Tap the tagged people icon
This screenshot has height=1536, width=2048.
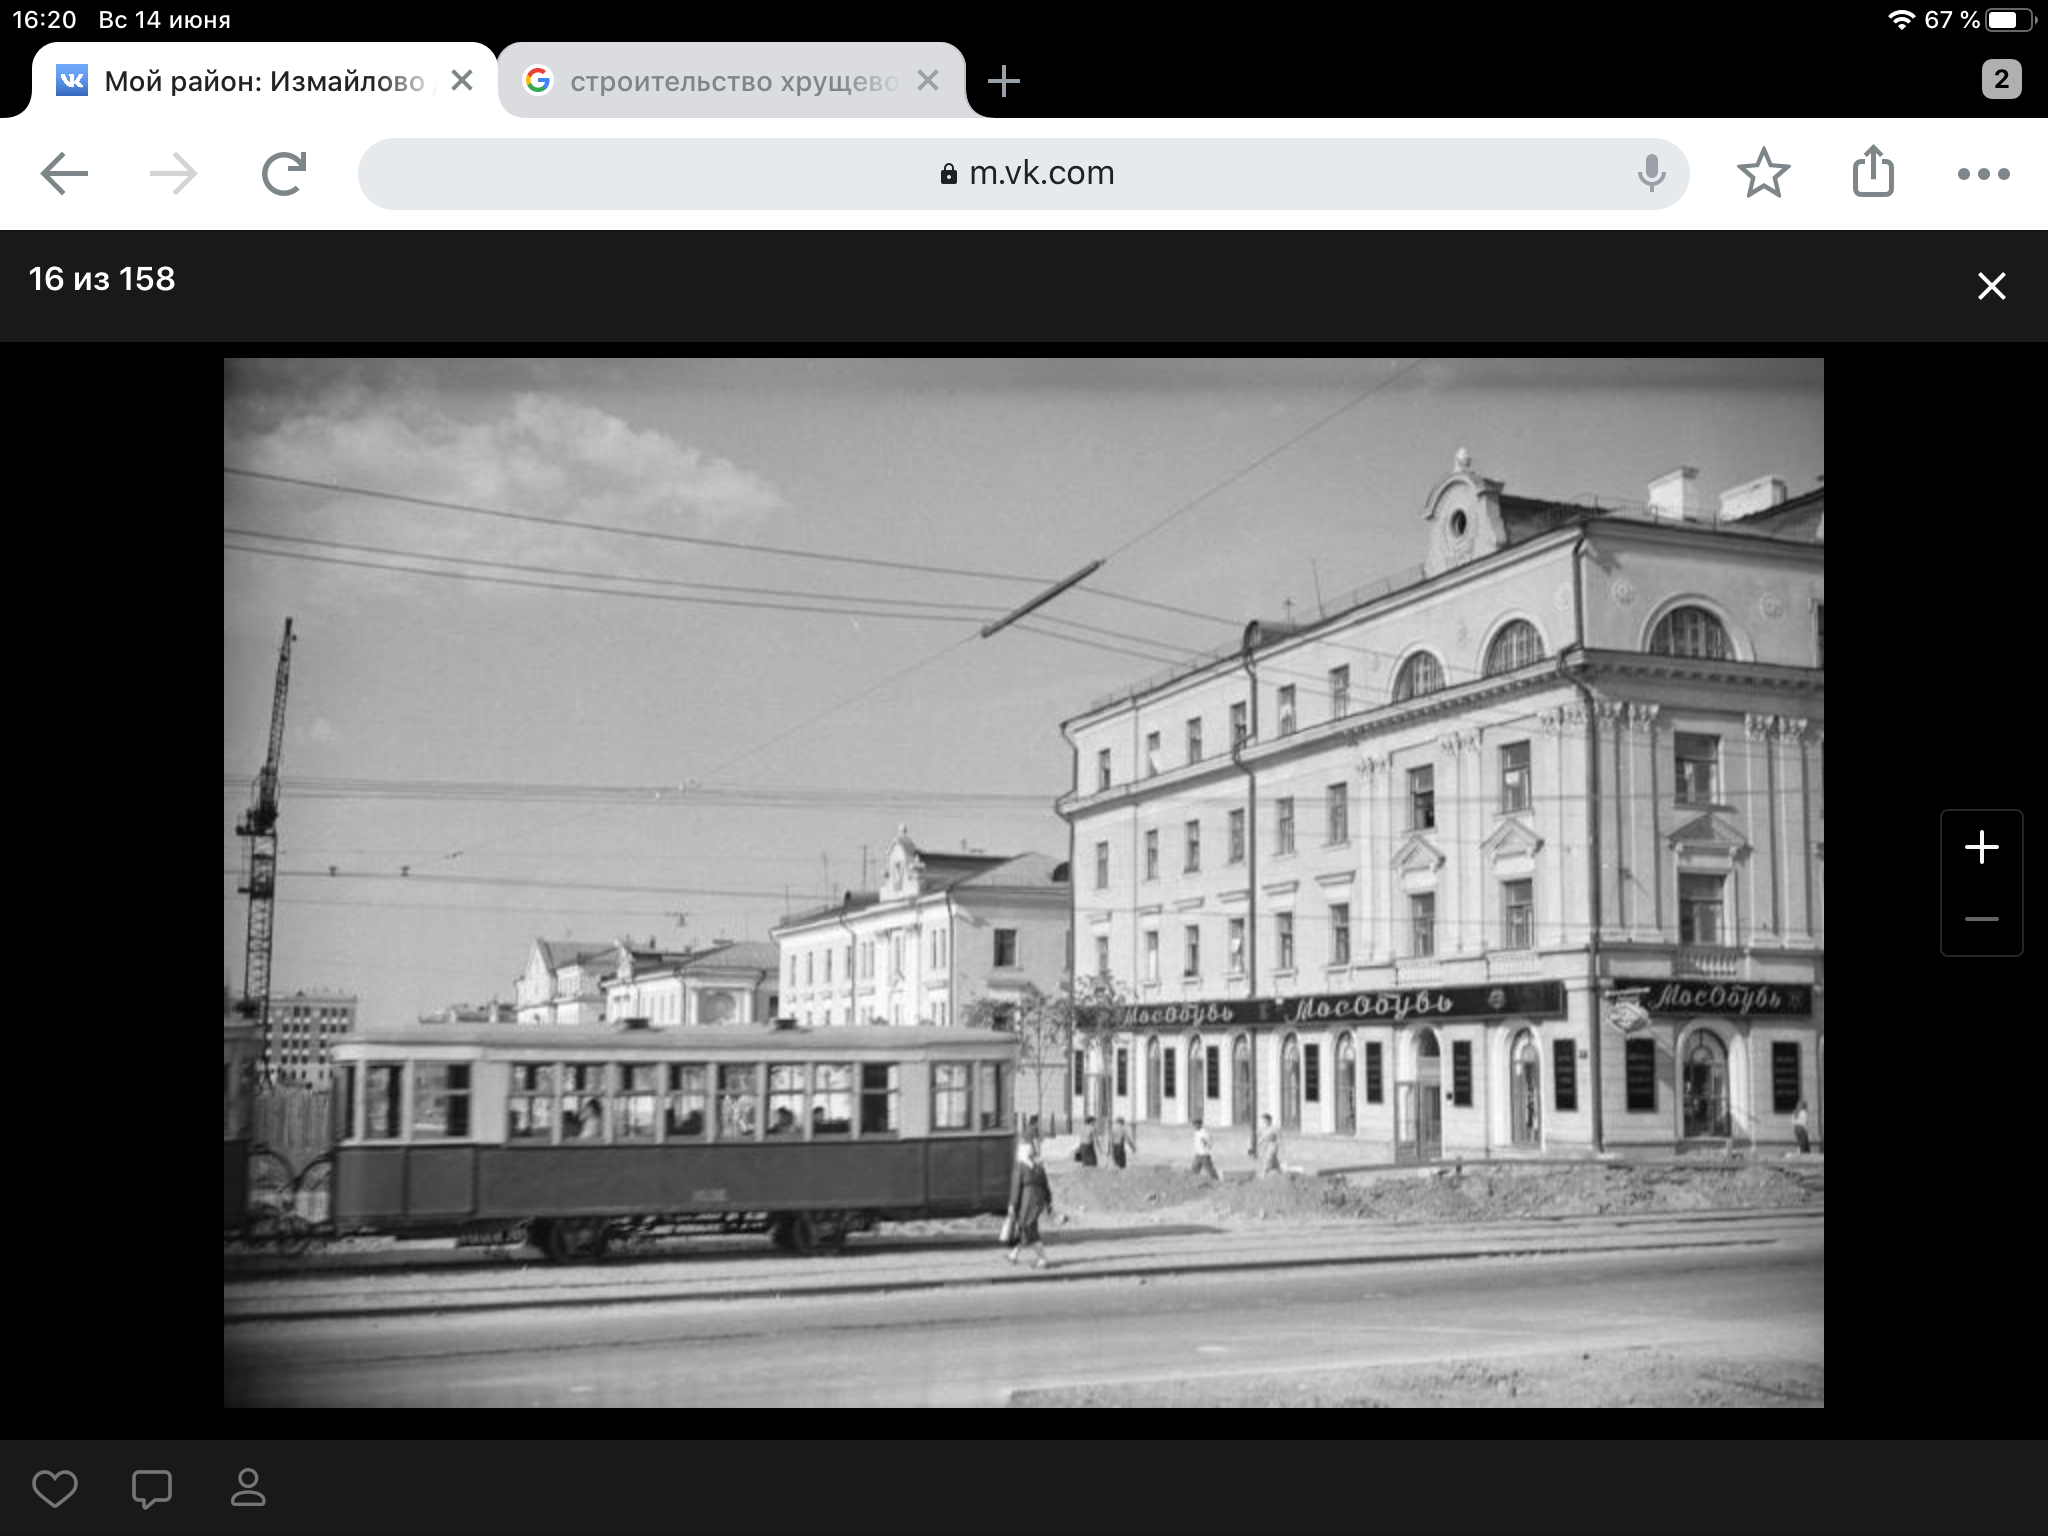pyautogui.click(x=248, y=1488)
